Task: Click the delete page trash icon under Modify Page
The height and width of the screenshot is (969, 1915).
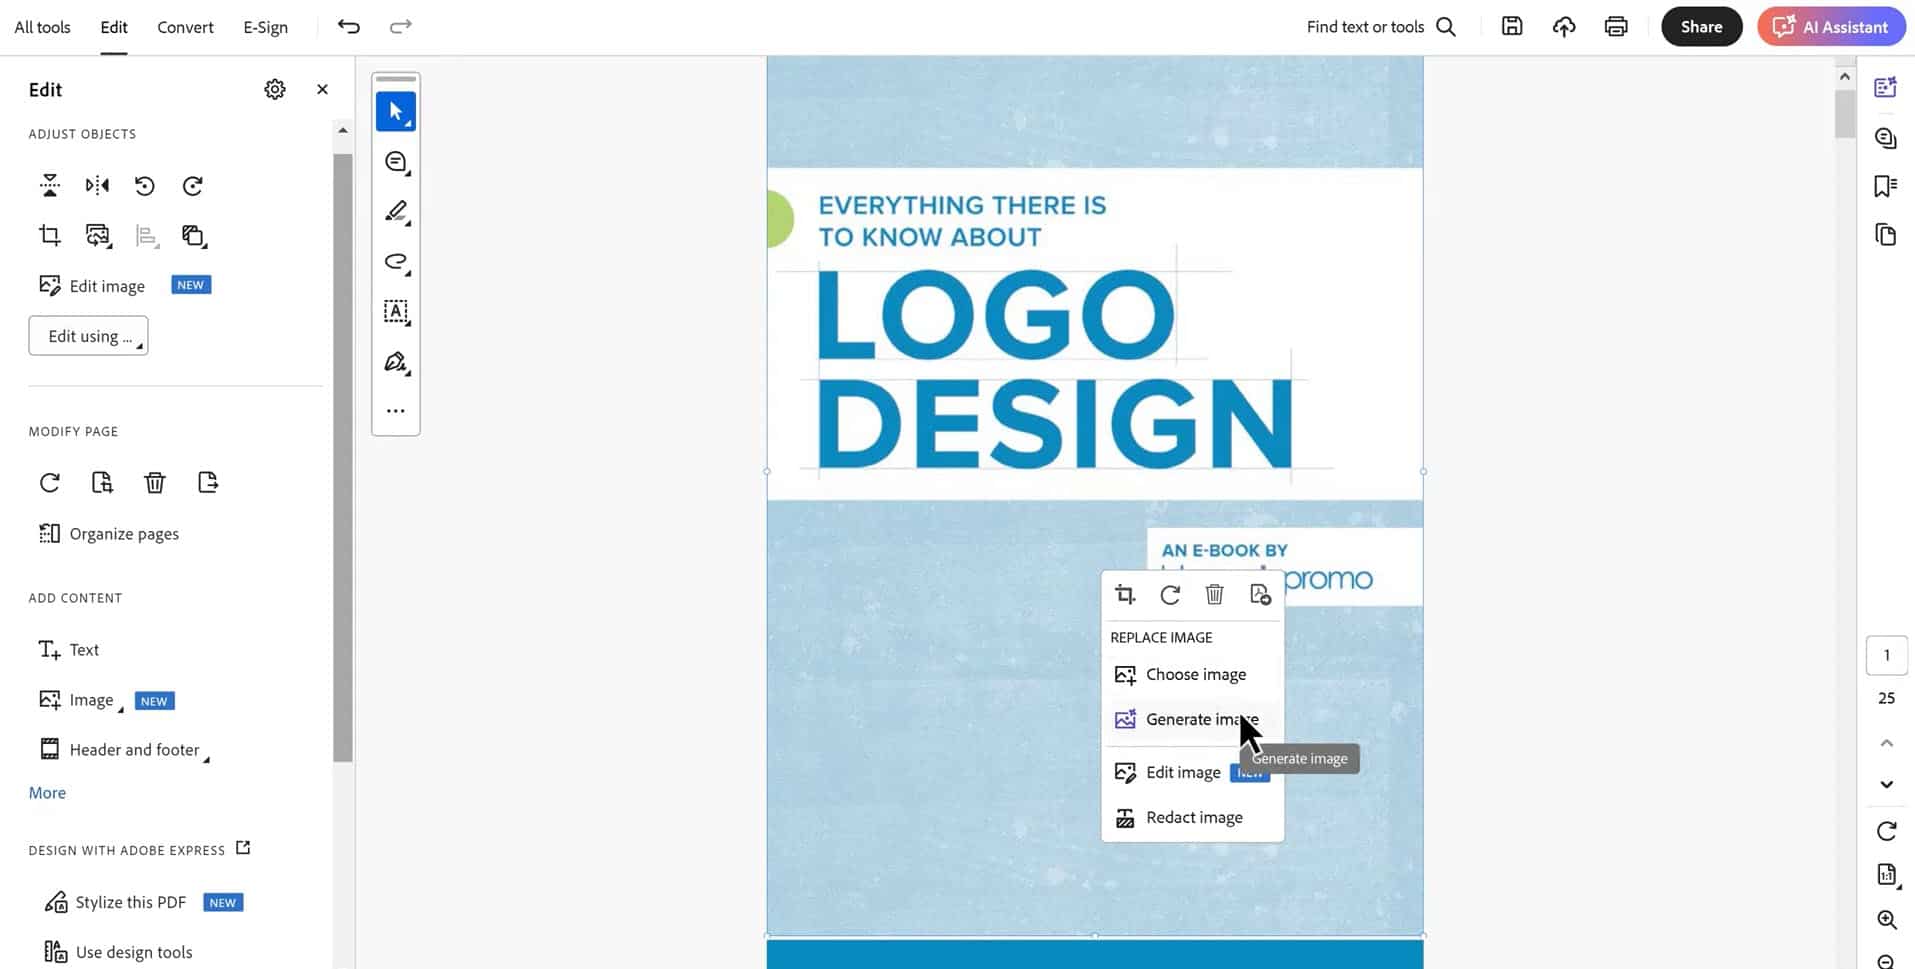Action: tap(155, 483)
